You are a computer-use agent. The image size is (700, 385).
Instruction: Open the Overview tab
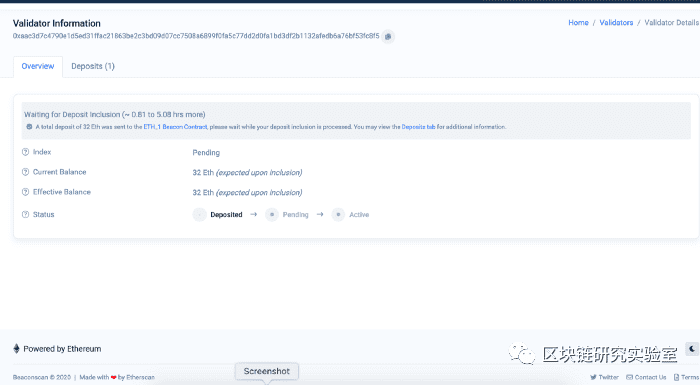click(38, 66)
